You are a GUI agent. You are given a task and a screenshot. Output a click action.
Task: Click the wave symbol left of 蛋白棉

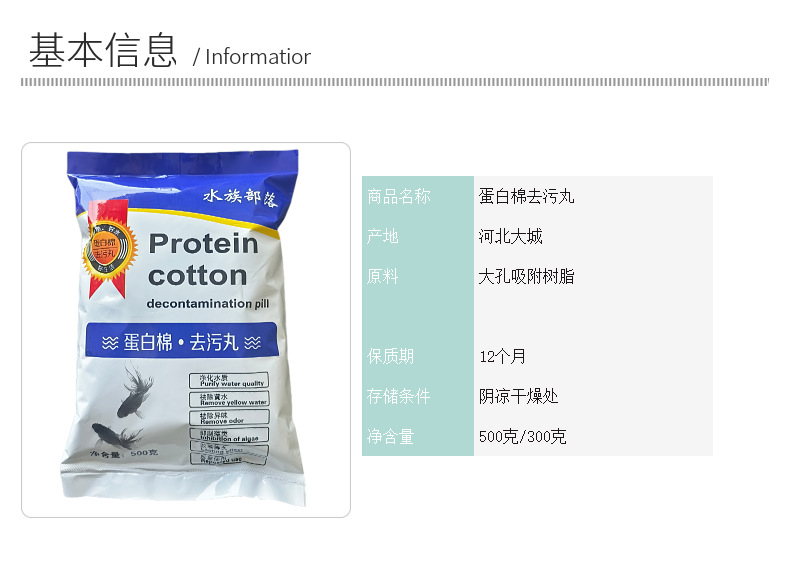110,343
